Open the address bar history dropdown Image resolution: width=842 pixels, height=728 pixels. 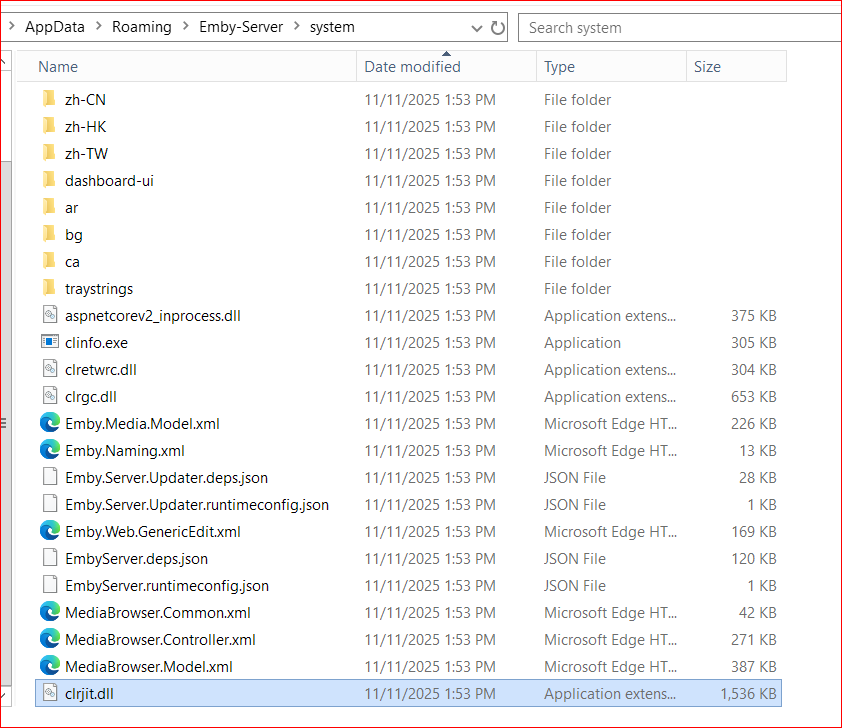coord(476,28)
